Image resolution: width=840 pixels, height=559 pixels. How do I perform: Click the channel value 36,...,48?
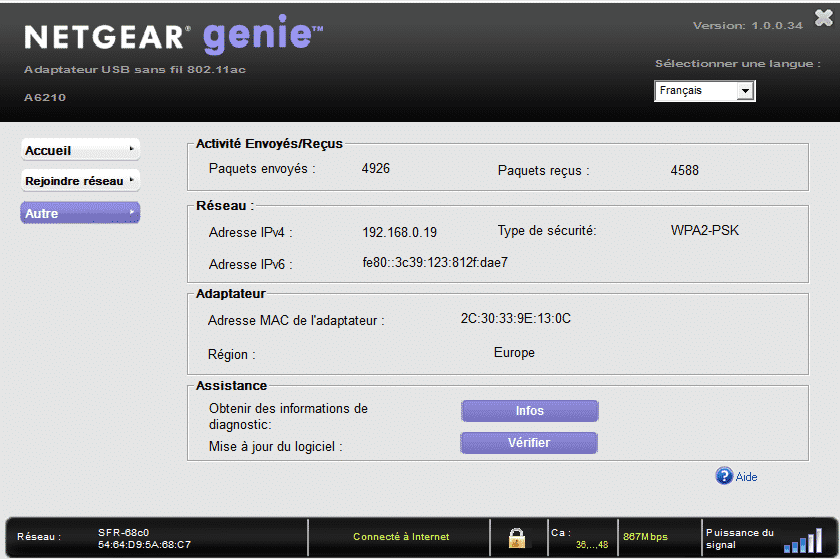click(x=592, y=545)
